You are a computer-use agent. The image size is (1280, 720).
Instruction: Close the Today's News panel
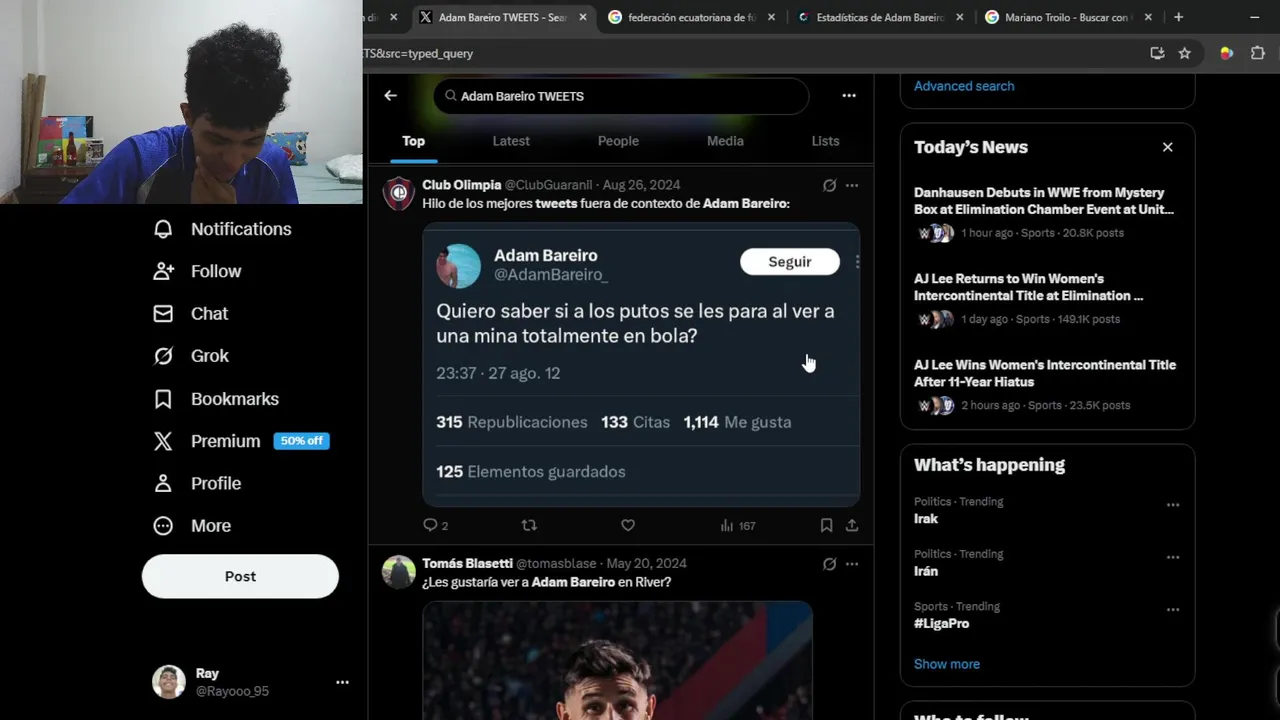click(1167, 147)
